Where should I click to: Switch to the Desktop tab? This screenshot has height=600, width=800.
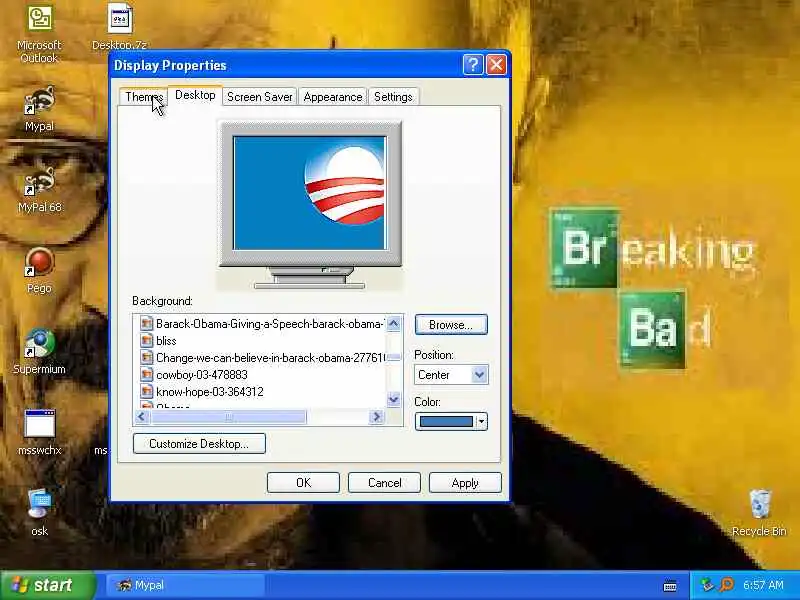(x=195, y=95)
